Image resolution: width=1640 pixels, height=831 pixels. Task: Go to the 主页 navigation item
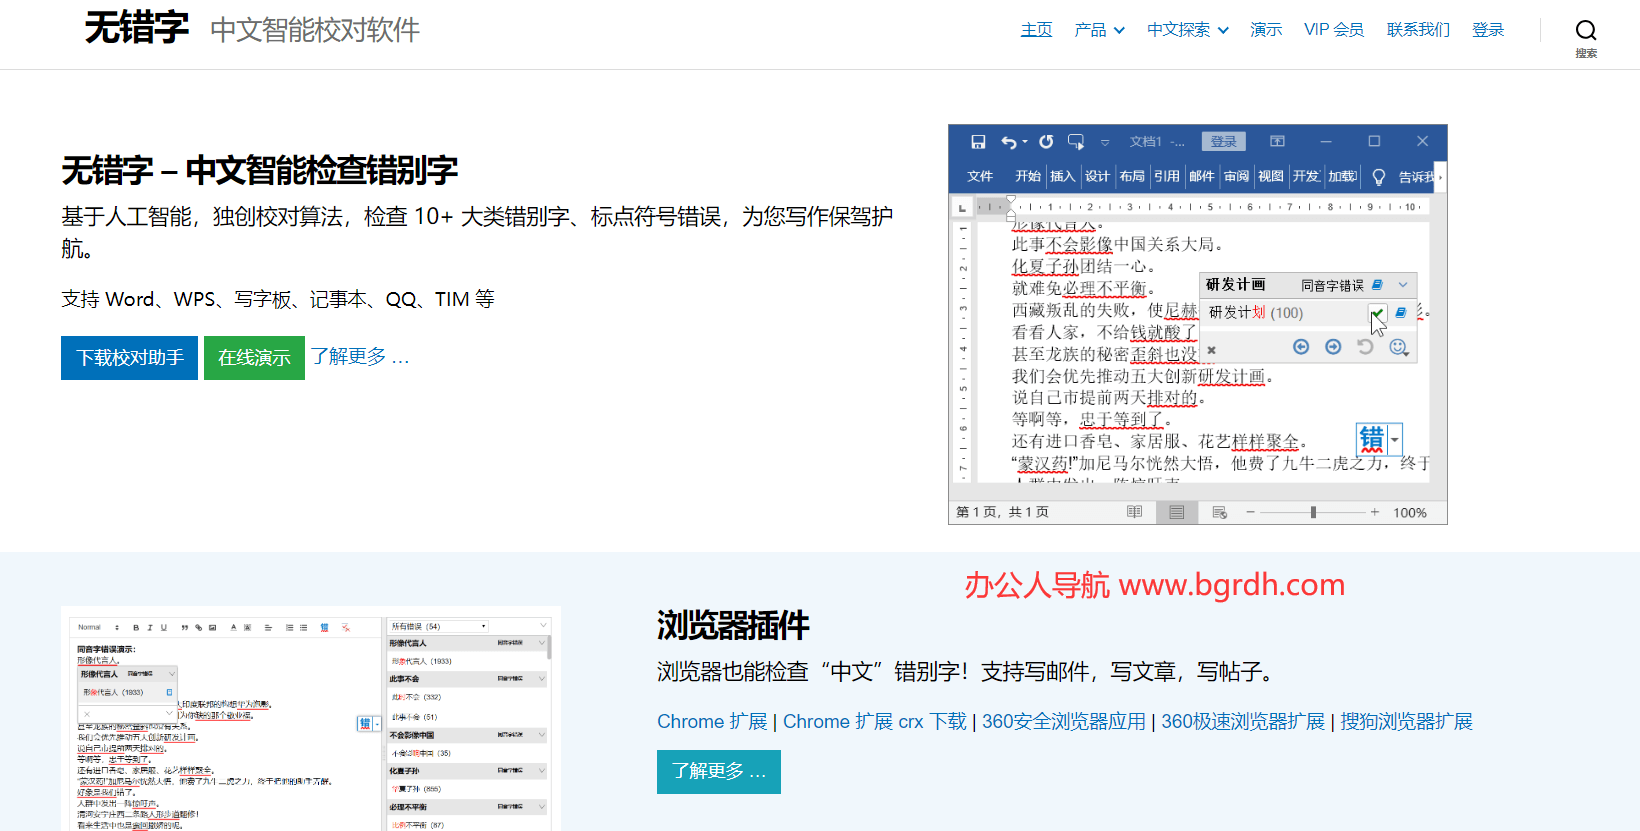[x=1036, y=30]
